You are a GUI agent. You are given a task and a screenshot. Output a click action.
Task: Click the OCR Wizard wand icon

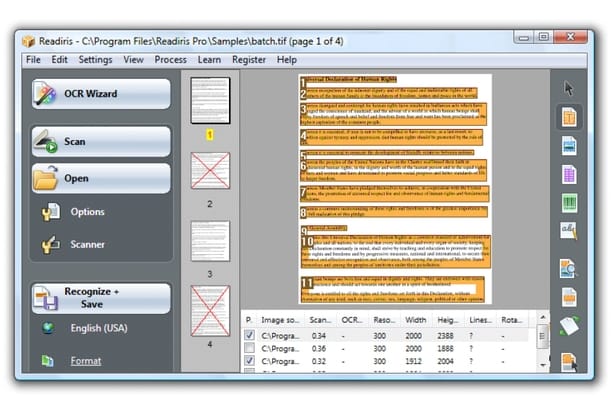(x=45, y=94)
